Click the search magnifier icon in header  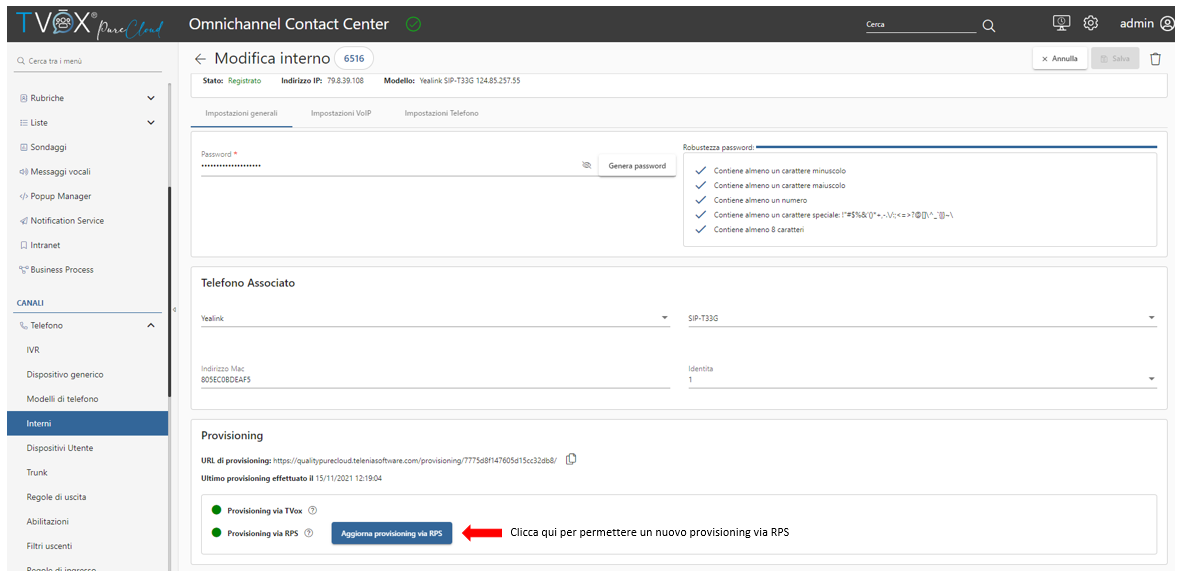(989, 26)
